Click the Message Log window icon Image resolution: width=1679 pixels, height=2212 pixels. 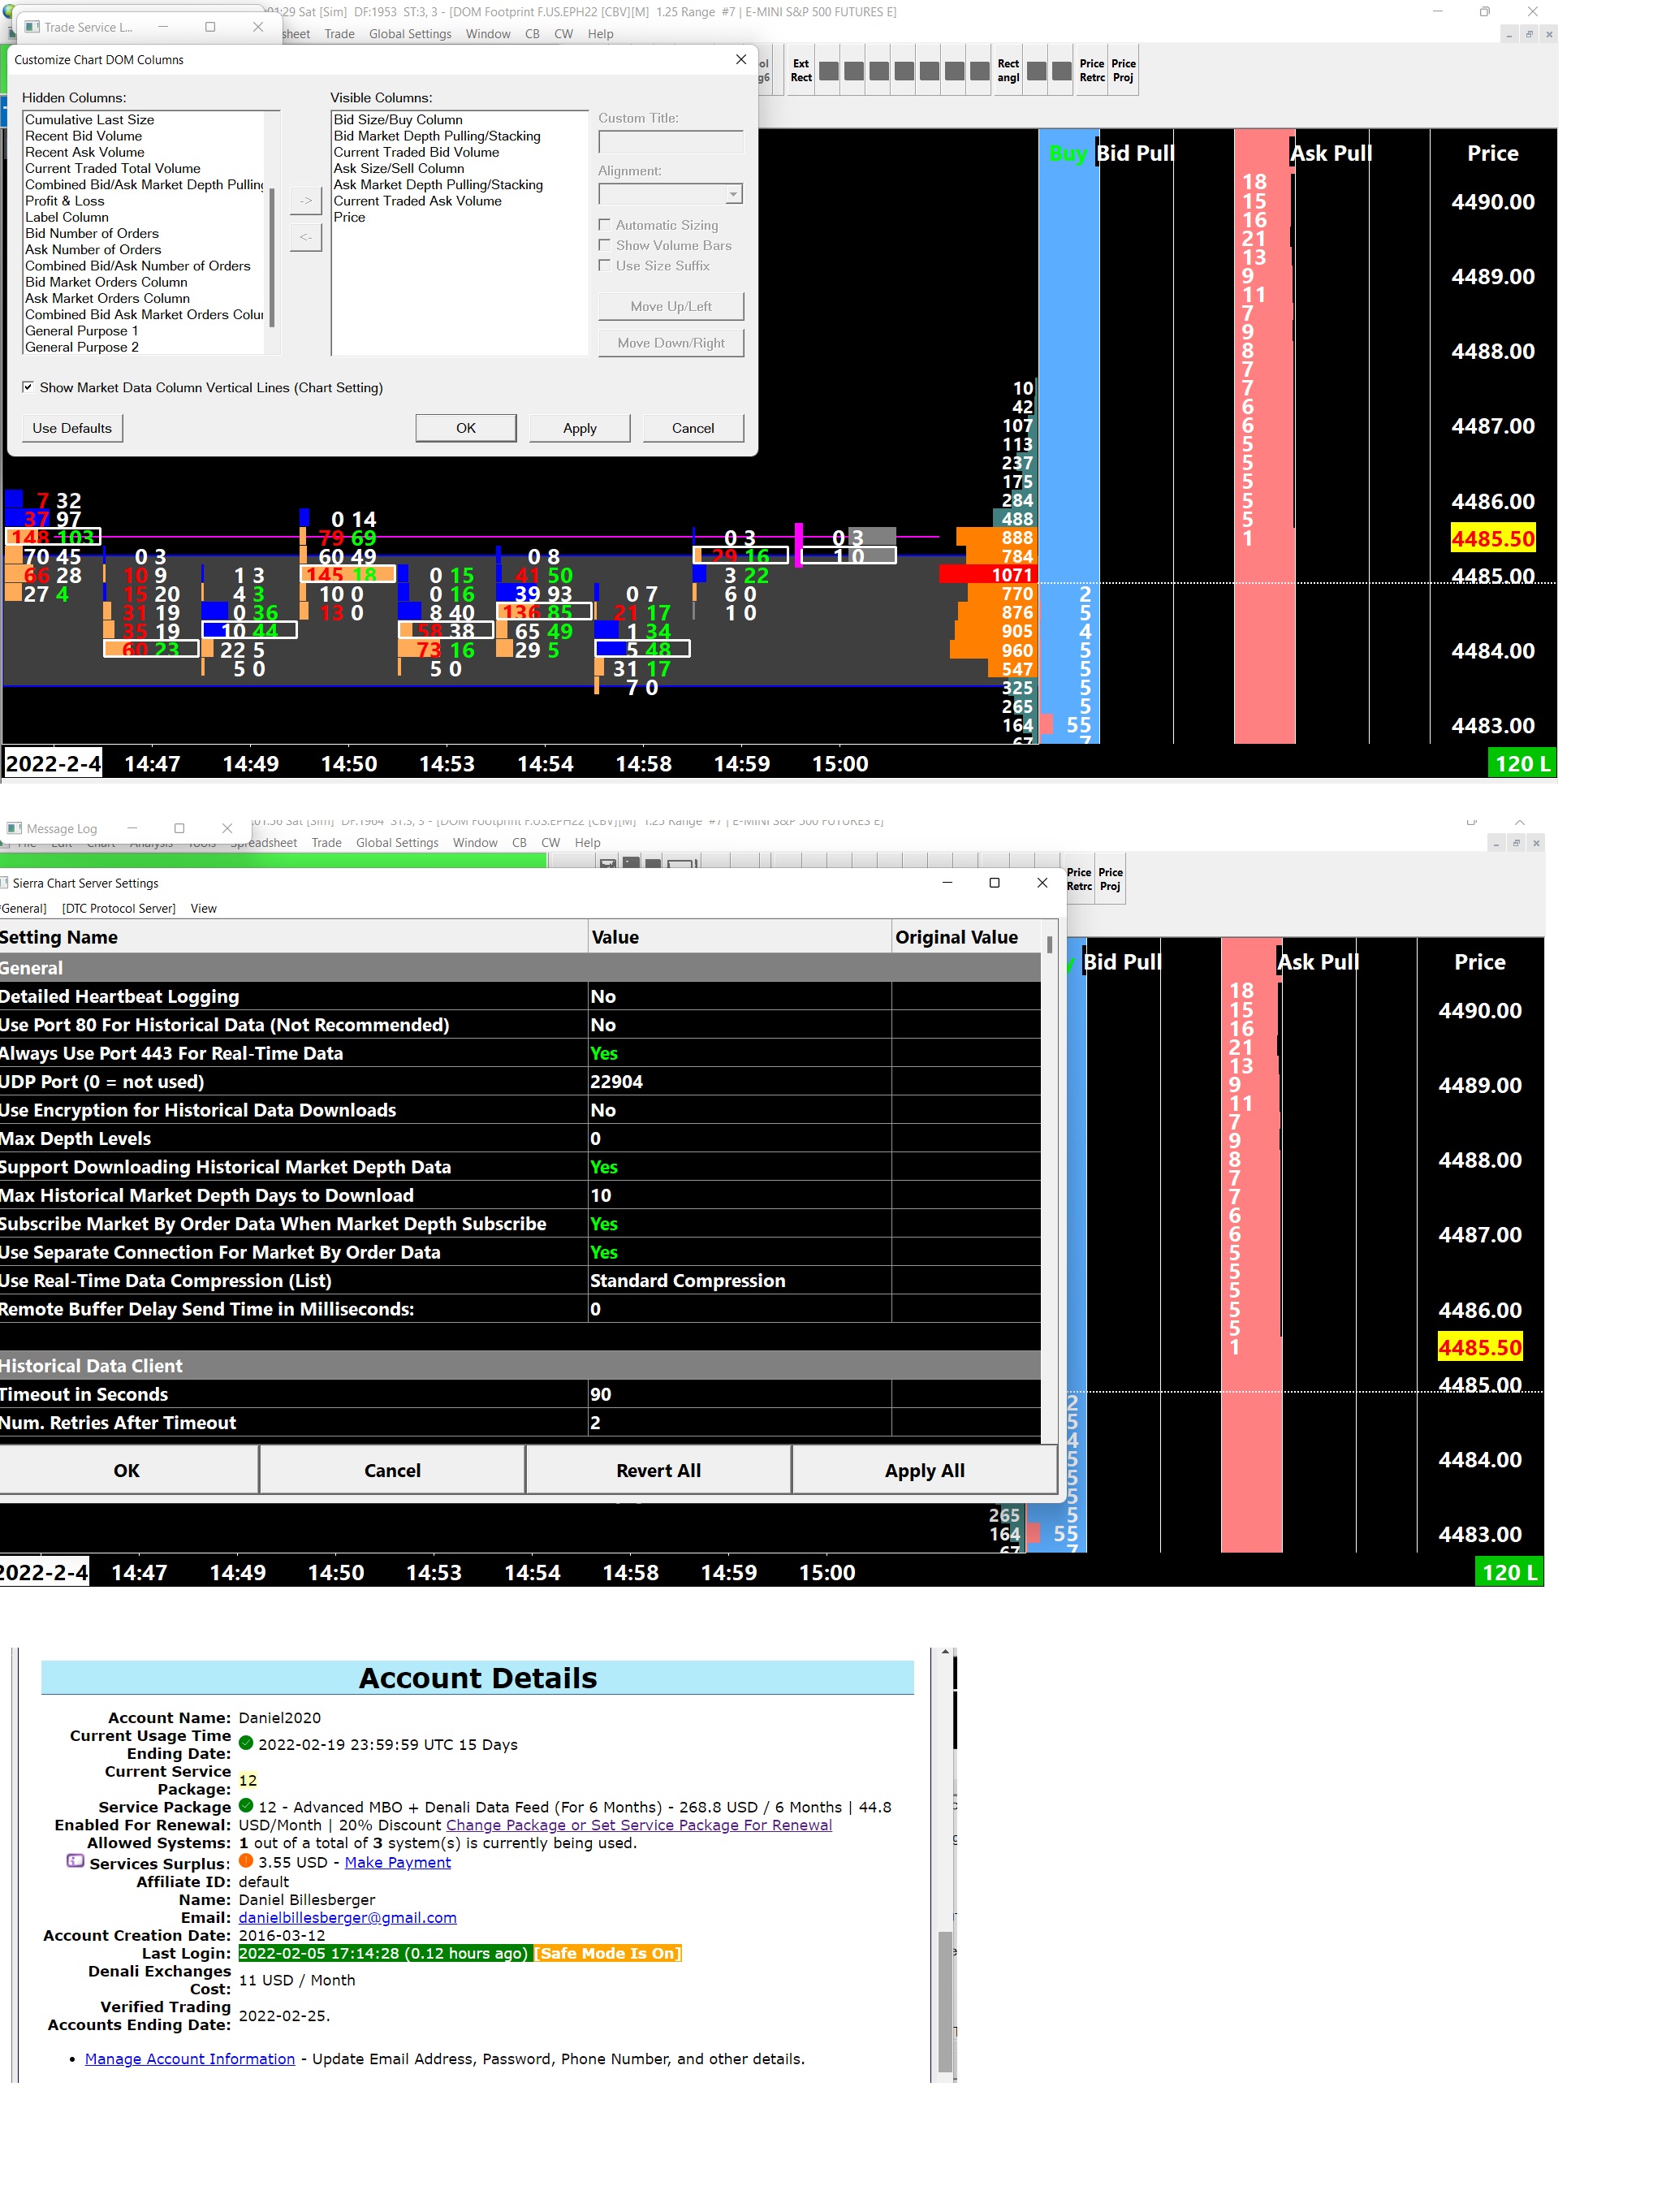click(x=14, y=828)
